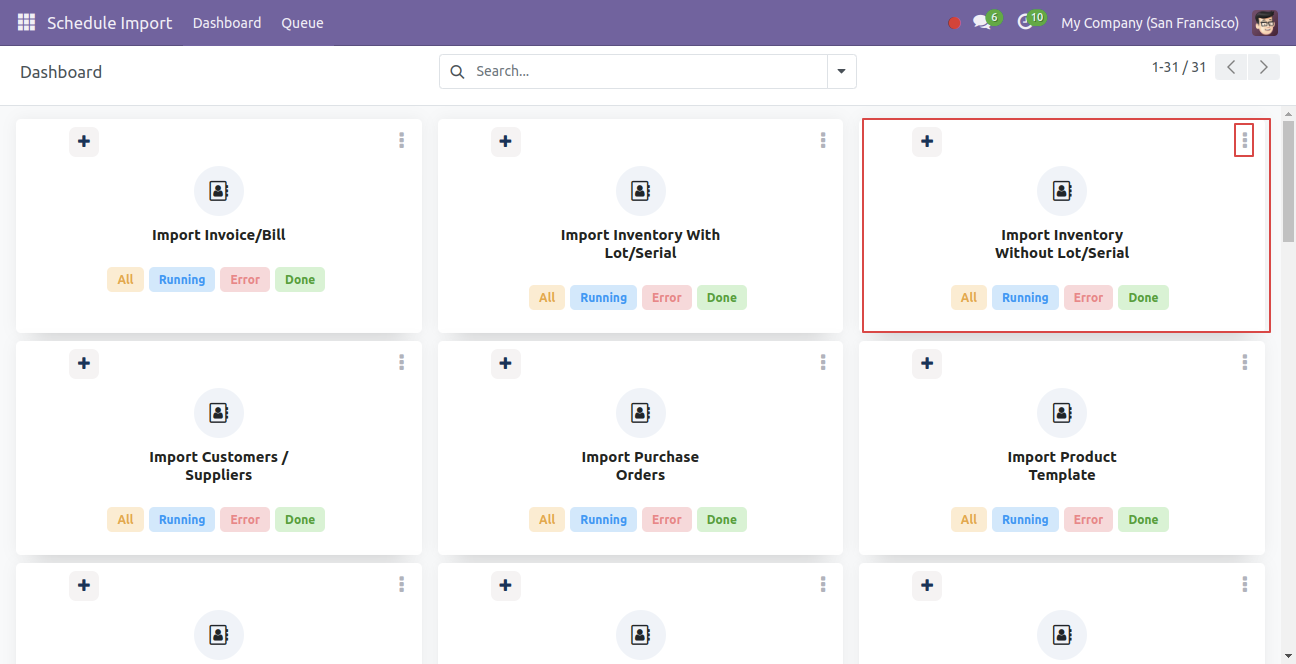Show Error jobs for Import Inventory Without Lot/Serial
The image size is (1296, 664).
click(1088, 298)
